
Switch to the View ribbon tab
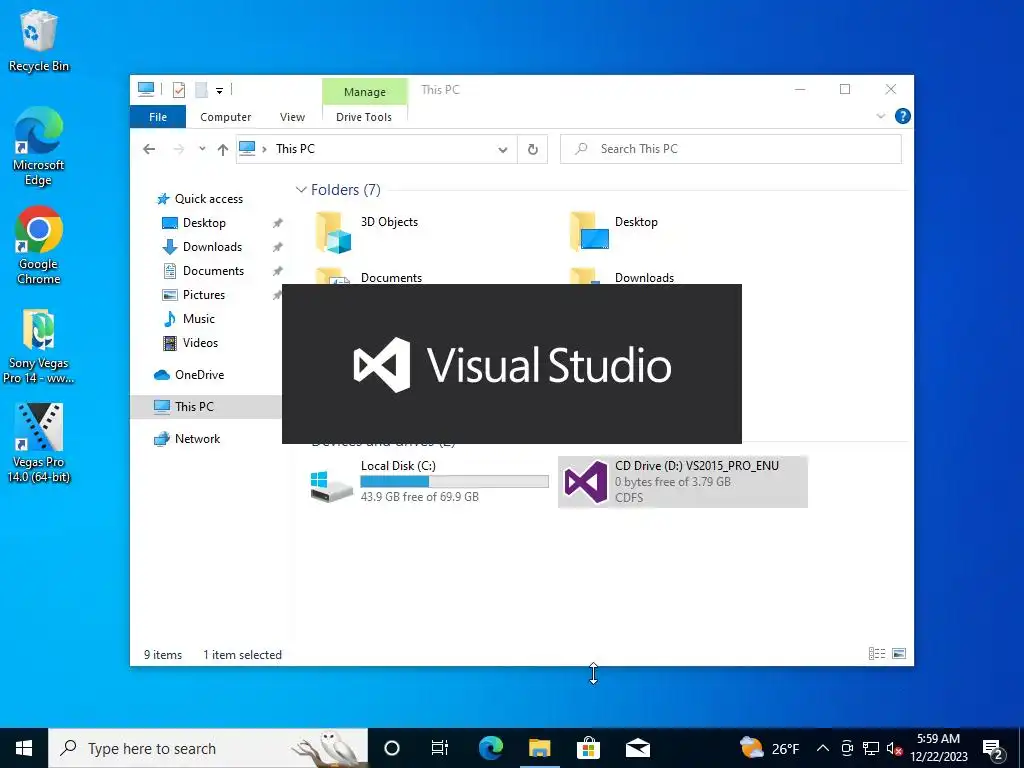point(292,117)
